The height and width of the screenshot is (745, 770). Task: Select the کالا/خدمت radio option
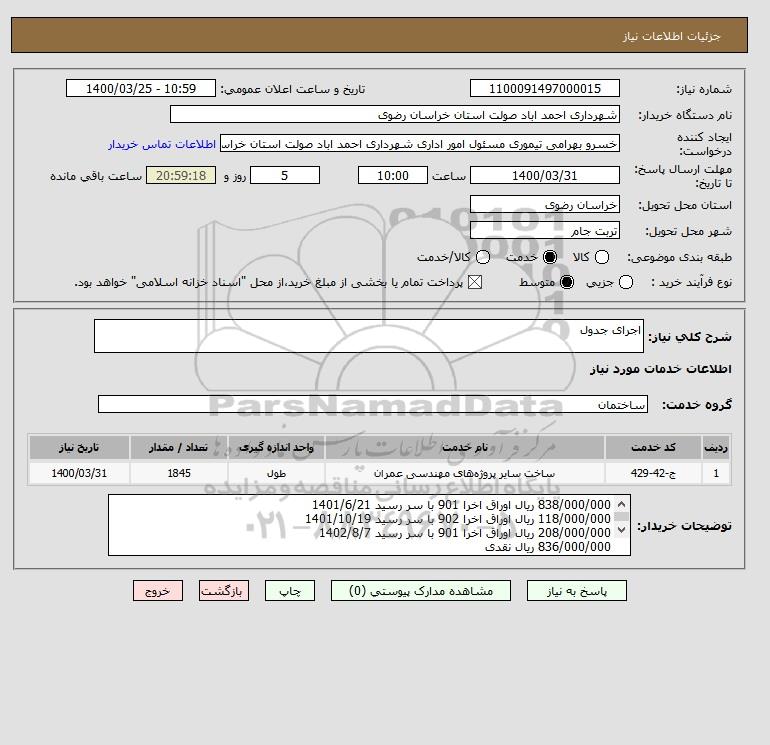(483, 257)
